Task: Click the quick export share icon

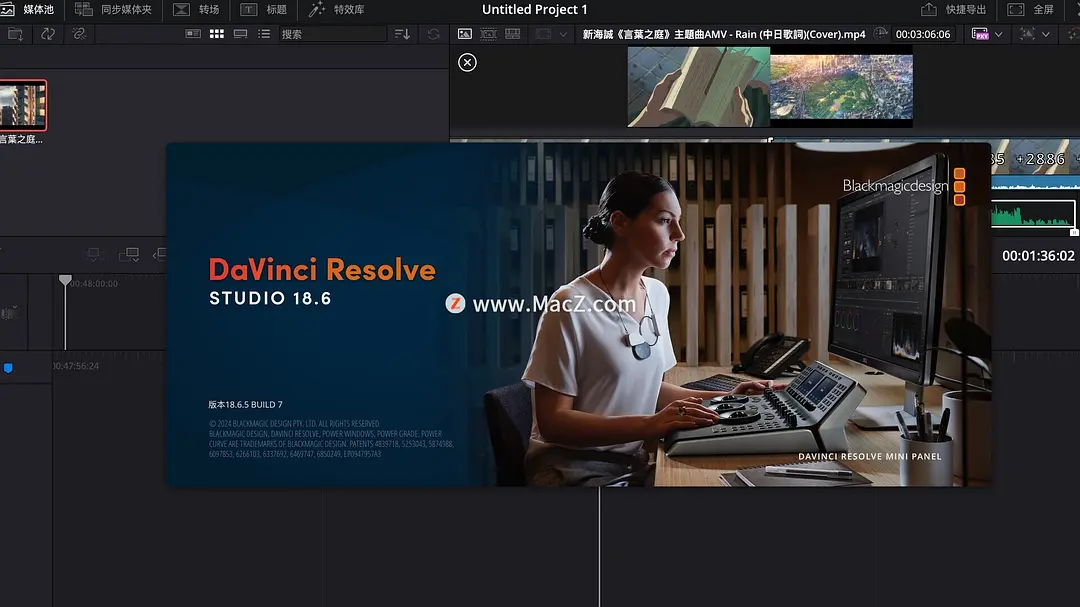Action: 928,10
